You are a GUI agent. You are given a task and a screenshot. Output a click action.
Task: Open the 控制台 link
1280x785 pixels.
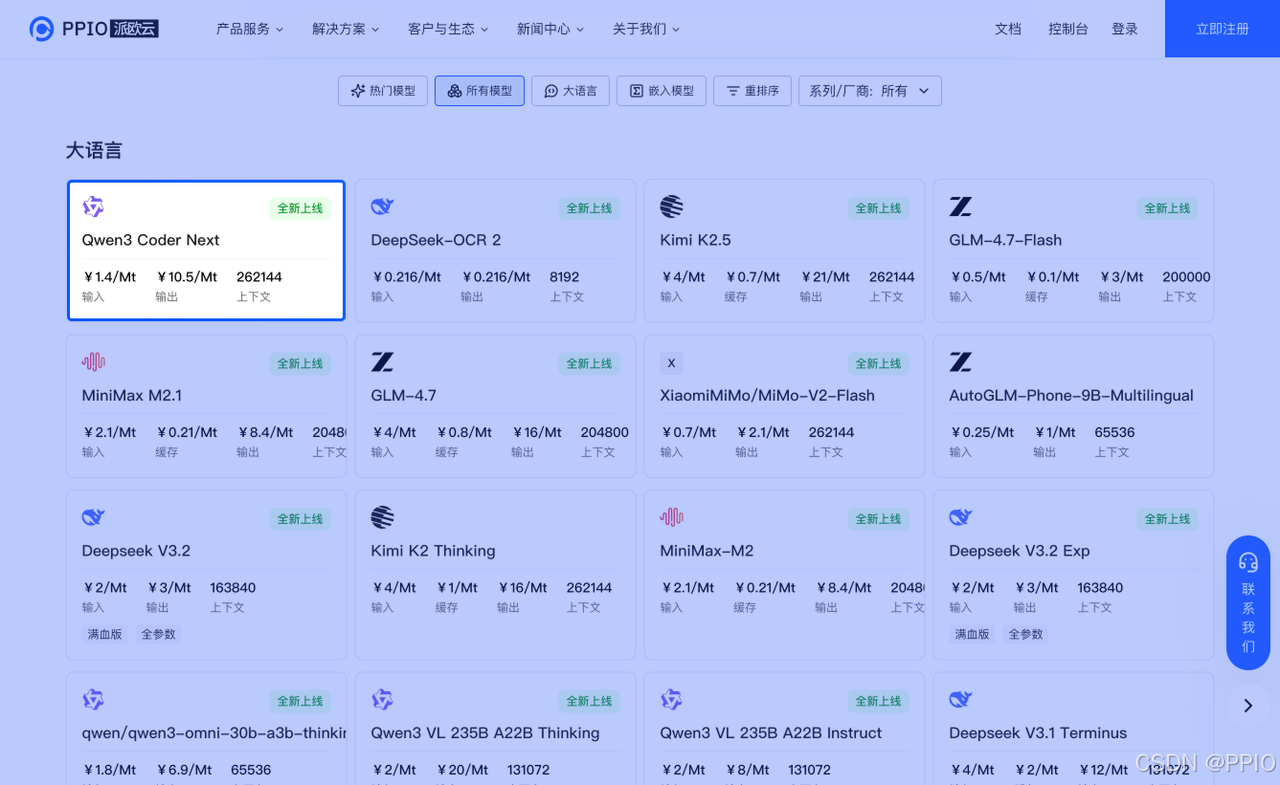pyautogui.click(x=1068, y=29)
